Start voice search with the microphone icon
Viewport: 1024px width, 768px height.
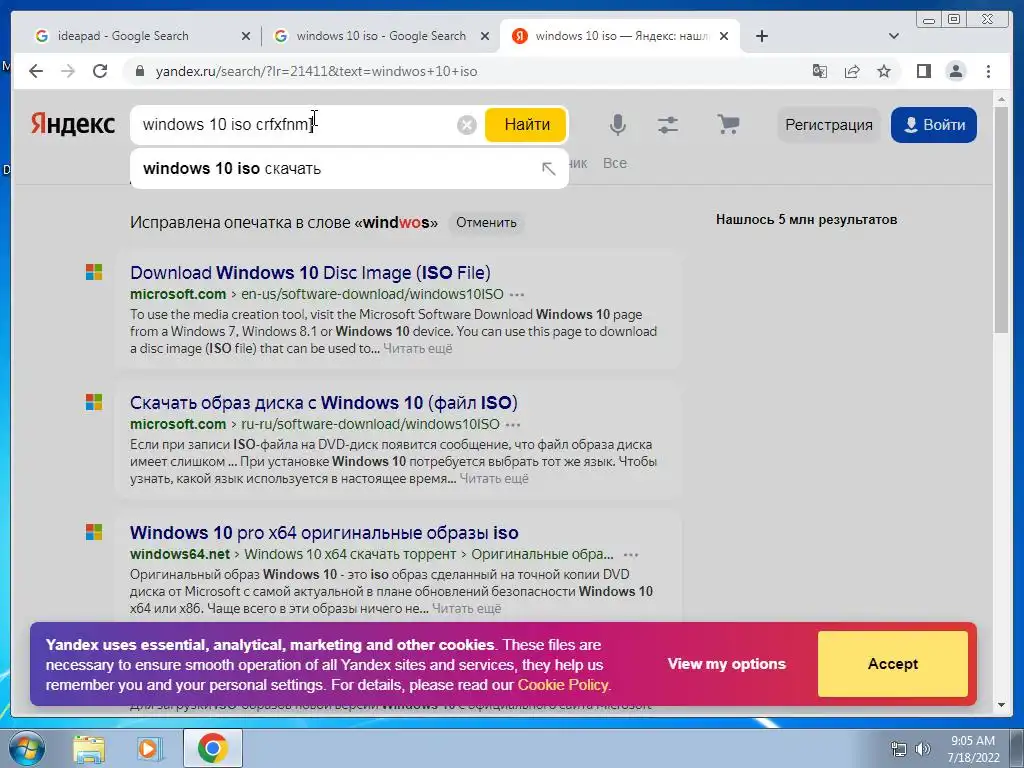tap(617, 124)
